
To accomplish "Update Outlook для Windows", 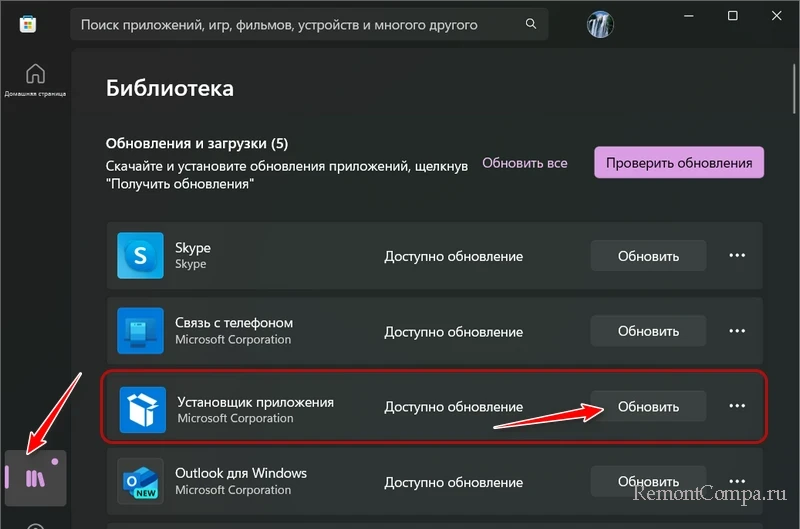I will (x=648, y=481).
